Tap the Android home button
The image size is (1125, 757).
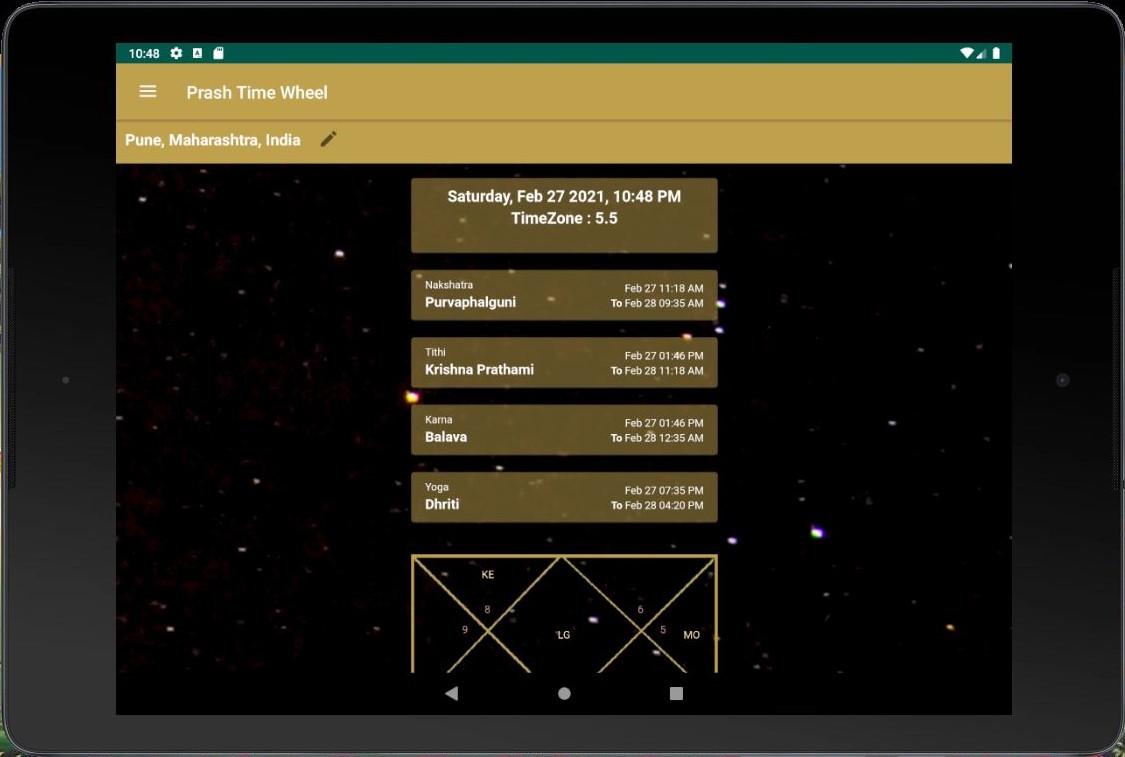click(x=564, y=693)
